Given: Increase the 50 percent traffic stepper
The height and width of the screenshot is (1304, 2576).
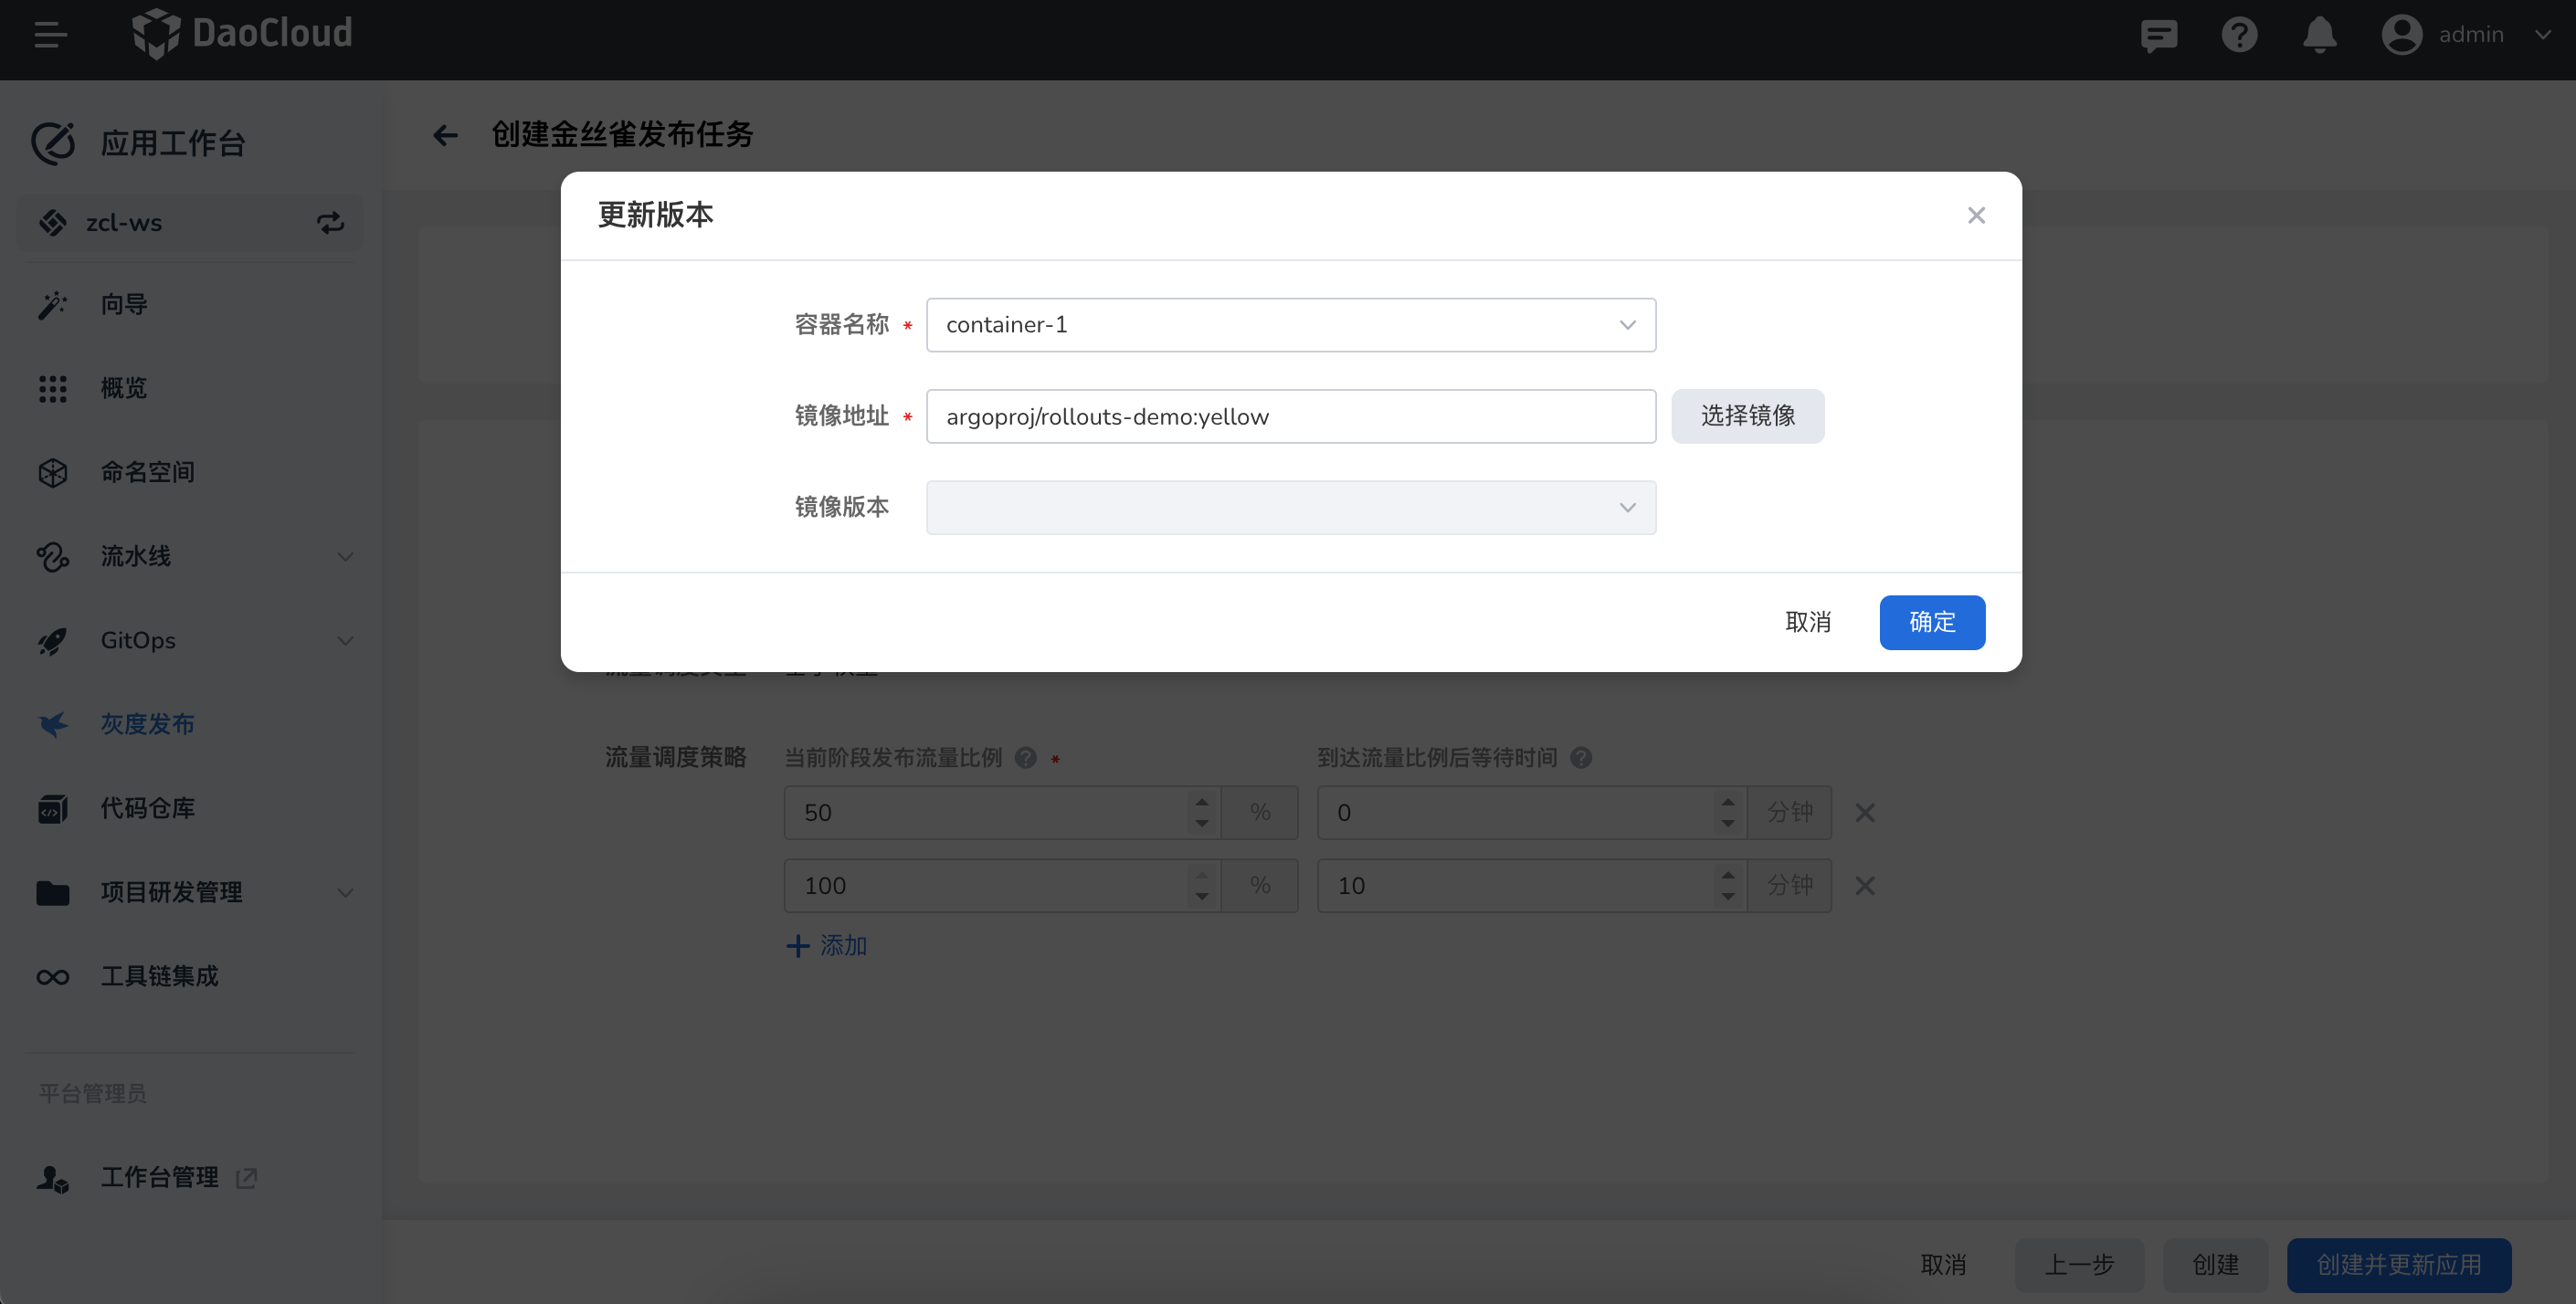Looking at the screenshot, I should coord(1202,802).
